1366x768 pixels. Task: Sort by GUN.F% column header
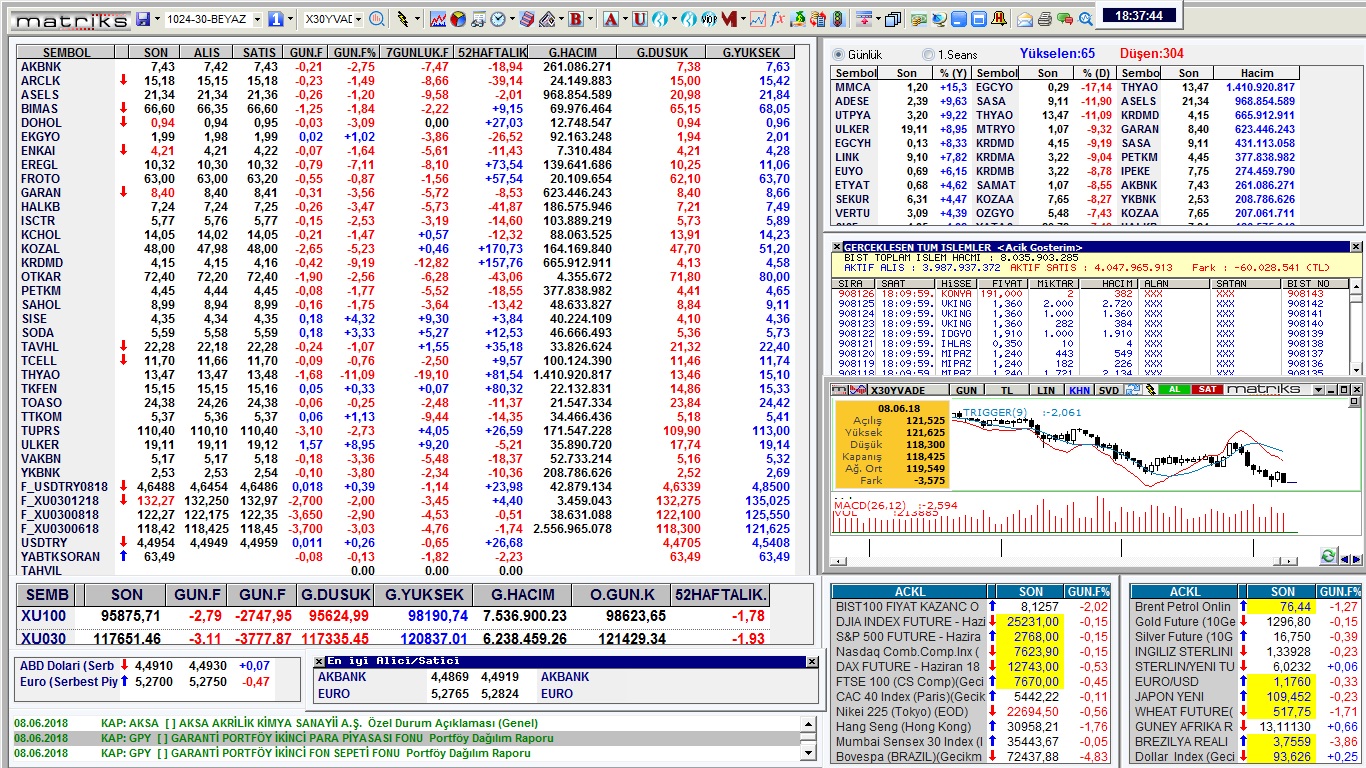354,52
